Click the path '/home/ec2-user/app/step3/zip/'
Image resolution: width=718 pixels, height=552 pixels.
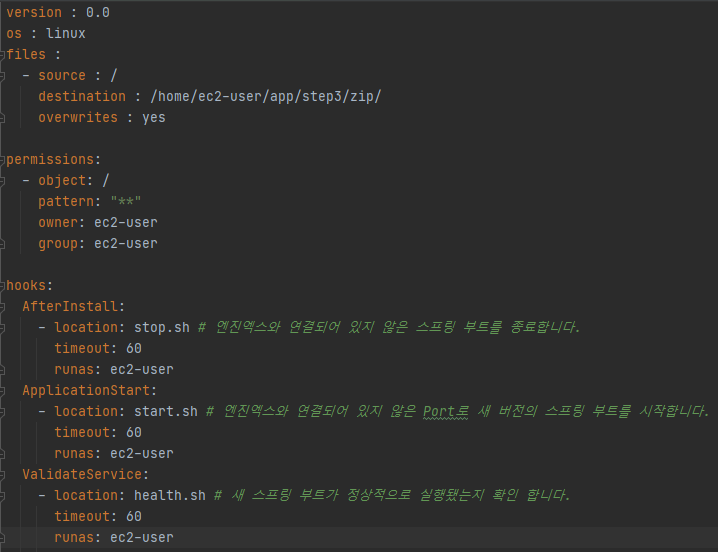point(266,97)
